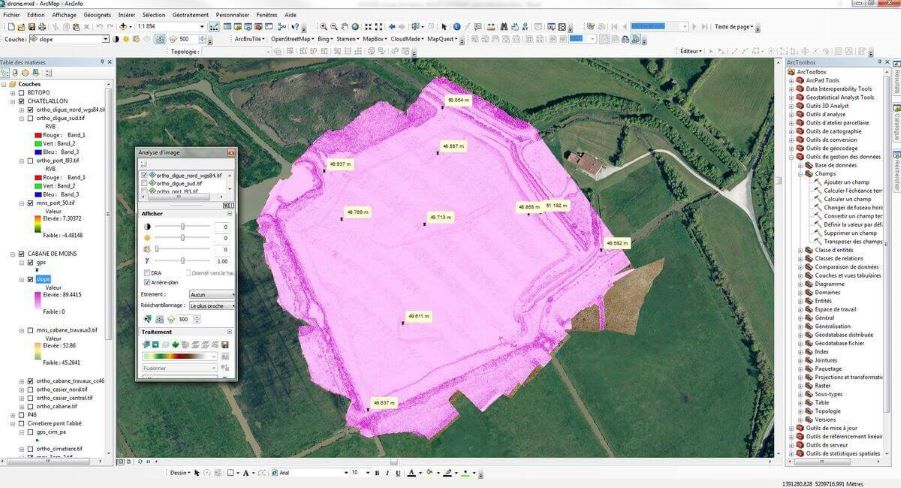Open the Fichier menu
901x488 pixels.
(11, 14)
